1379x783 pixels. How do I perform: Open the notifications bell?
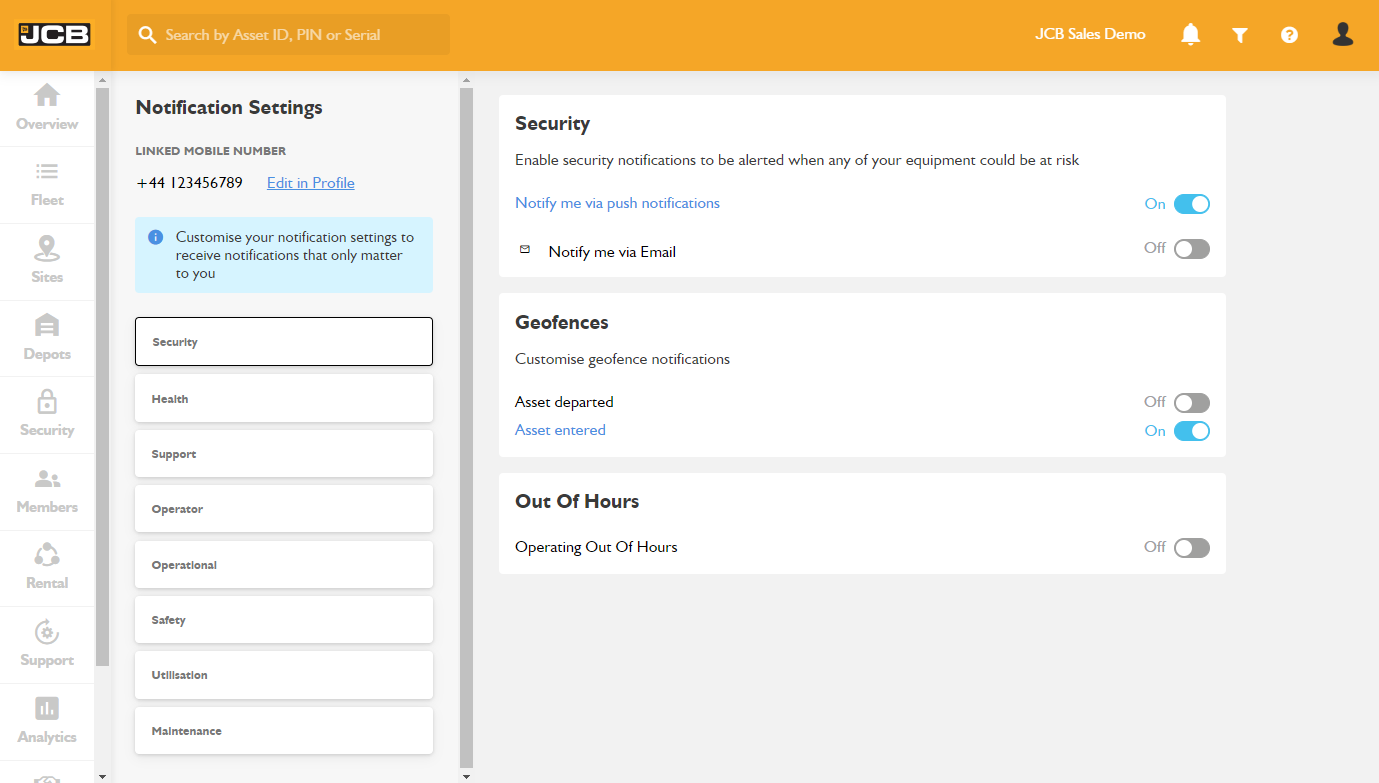(x=1190, y=35)
